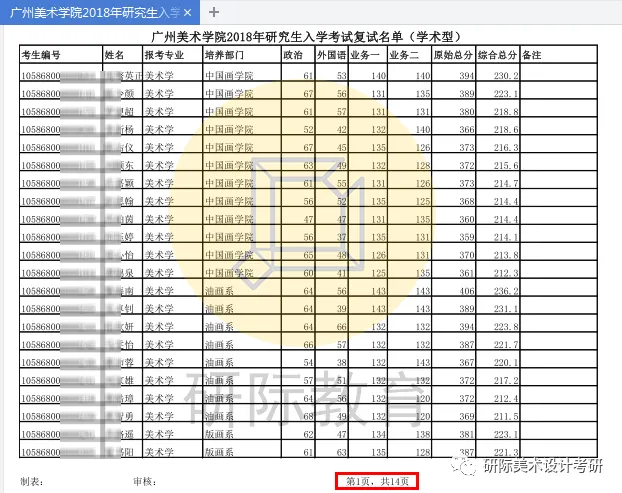Click 中国画学院 in the row scoring 230.2
This screenshot has height=493, width=622.
pos(229,76)
